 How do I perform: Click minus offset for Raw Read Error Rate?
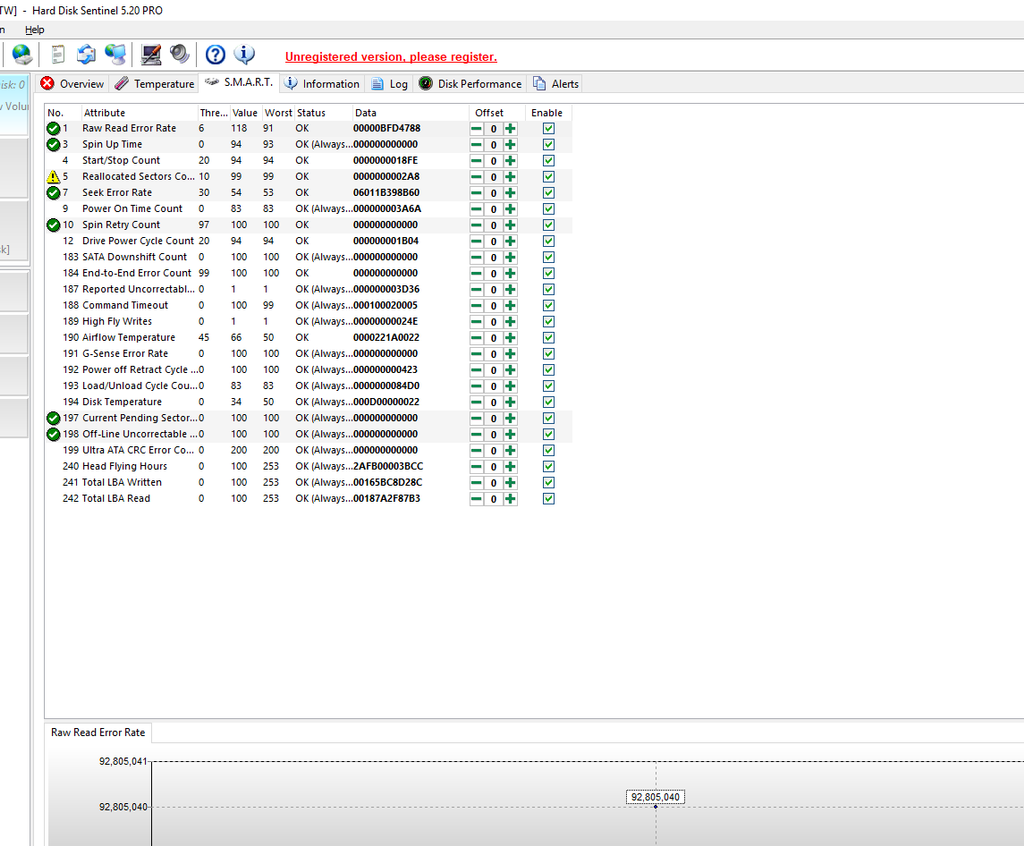[x=477, y=129]
